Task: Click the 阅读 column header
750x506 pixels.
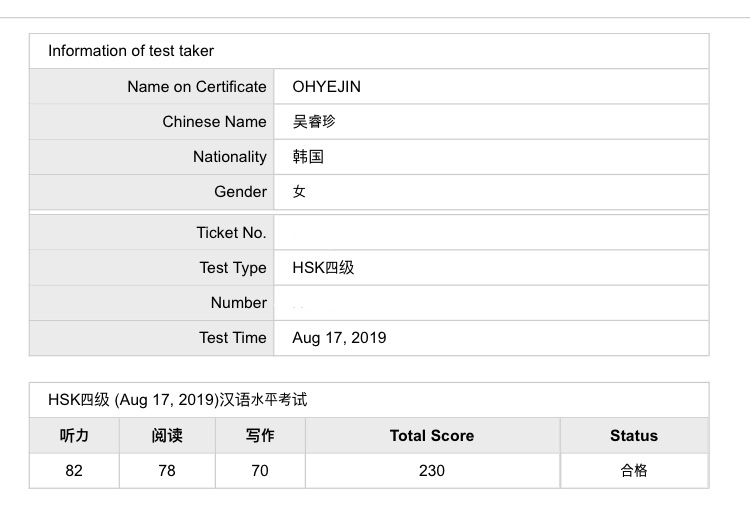Action: click(x=167, y=435)
